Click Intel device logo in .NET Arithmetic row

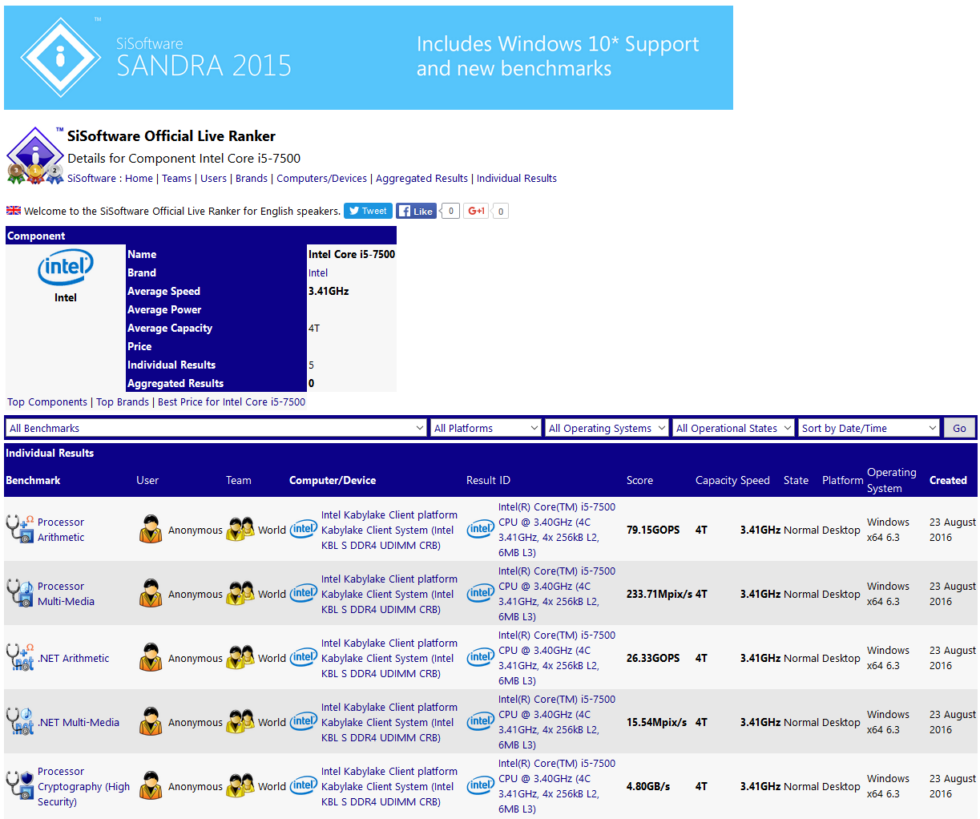[304, 657]
